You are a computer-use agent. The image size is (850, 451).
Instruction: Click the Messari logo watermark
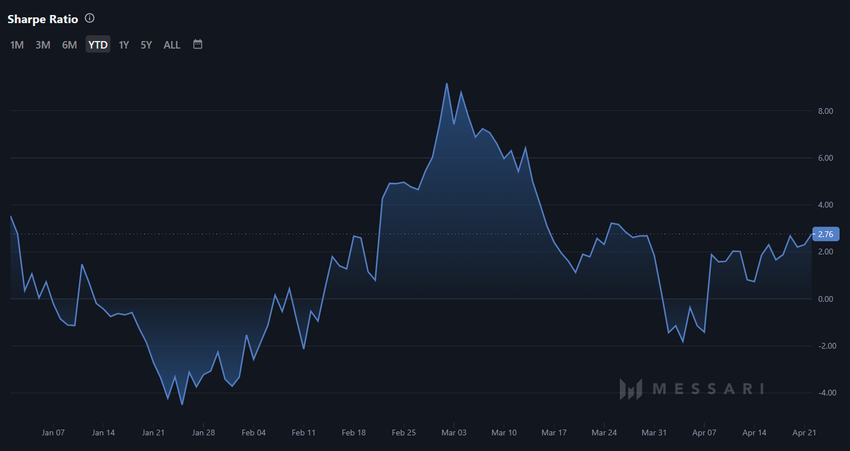click(691, 388)
